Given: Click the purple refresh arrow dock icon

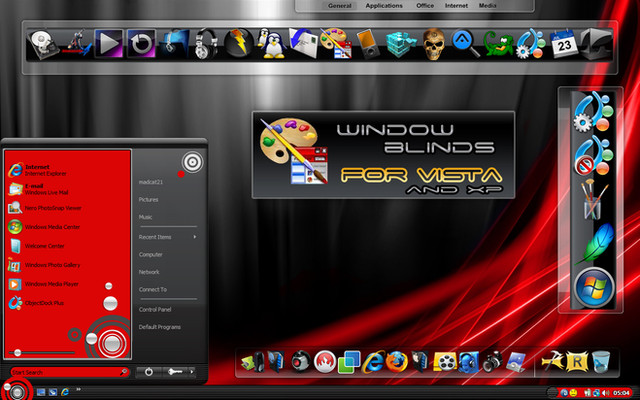Looking at the screenshot, I should (141, 43).
